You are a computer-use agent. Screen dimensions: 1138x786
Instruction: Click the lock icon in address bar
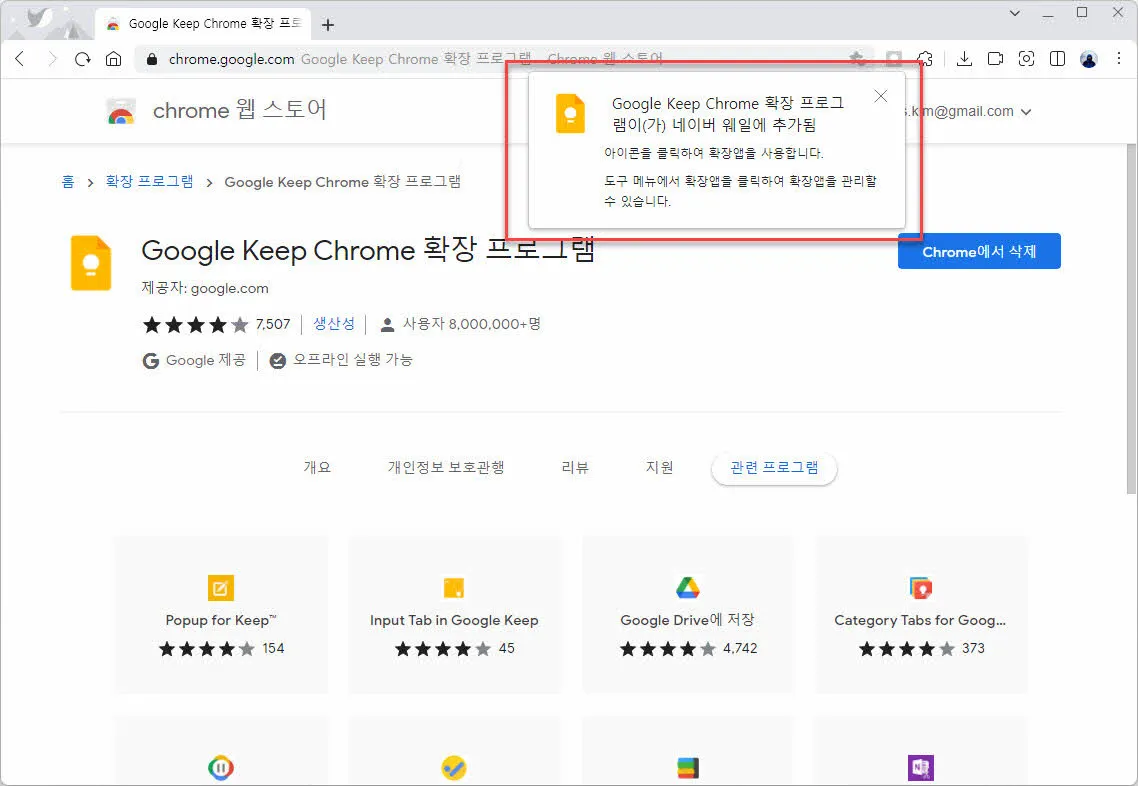pyautogui.click(x=152, y=60)
